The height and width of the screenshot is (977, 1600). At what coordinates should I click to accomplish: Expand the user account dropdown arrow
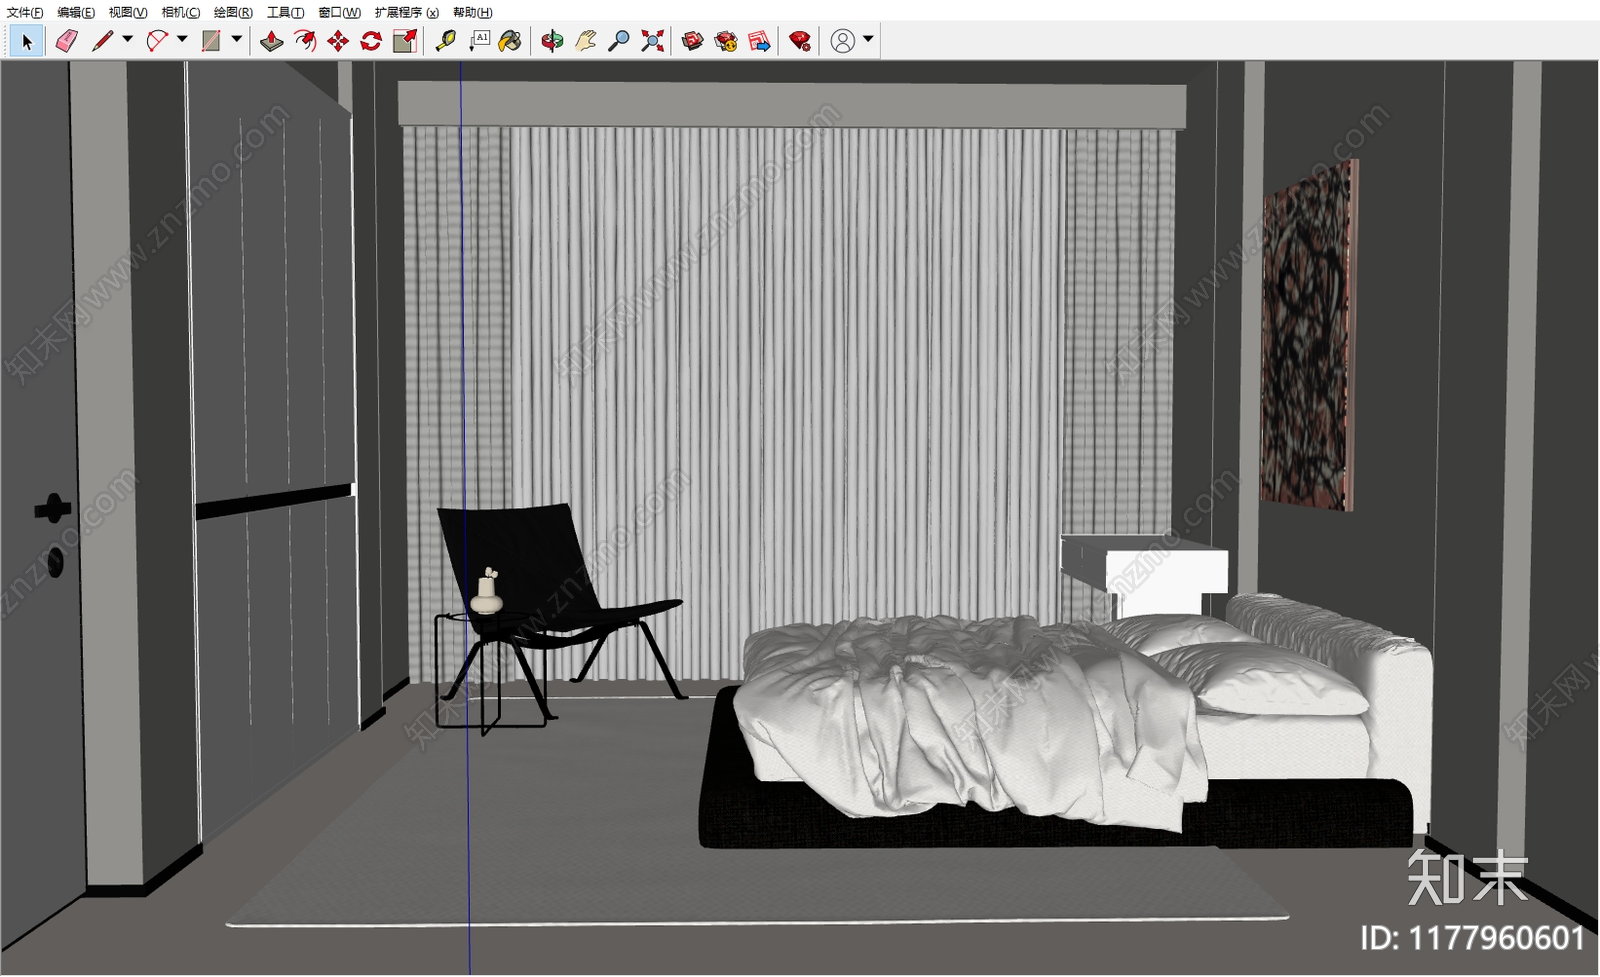pos(868,40)
